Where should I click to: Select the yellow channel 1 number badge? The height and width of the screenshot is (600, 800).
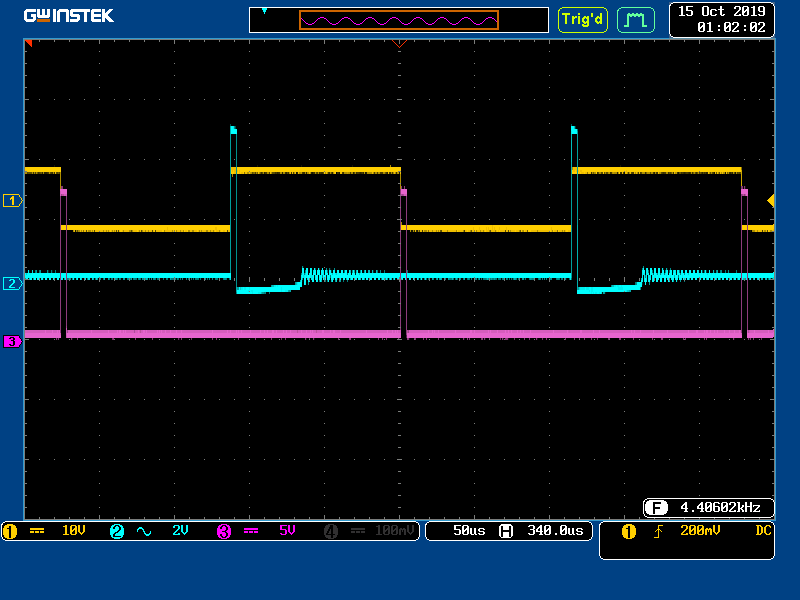point(10,532)
